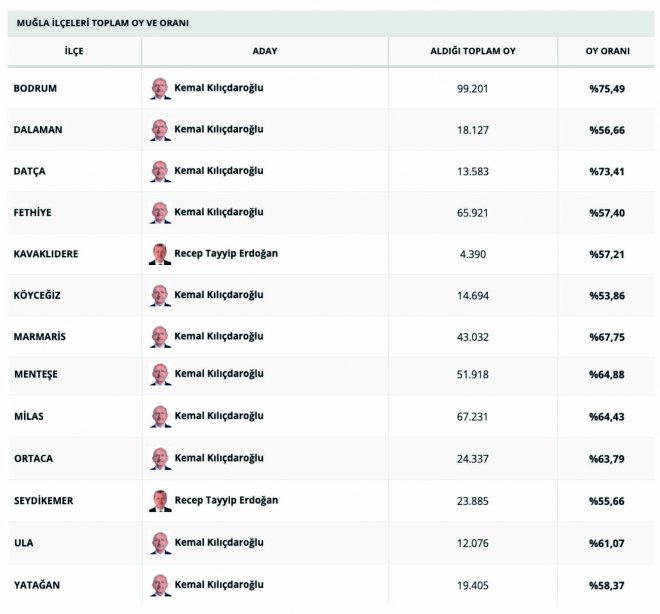Click the MENTEŞE district name
The image size is (660, 614).
click(x=36, y=374)
